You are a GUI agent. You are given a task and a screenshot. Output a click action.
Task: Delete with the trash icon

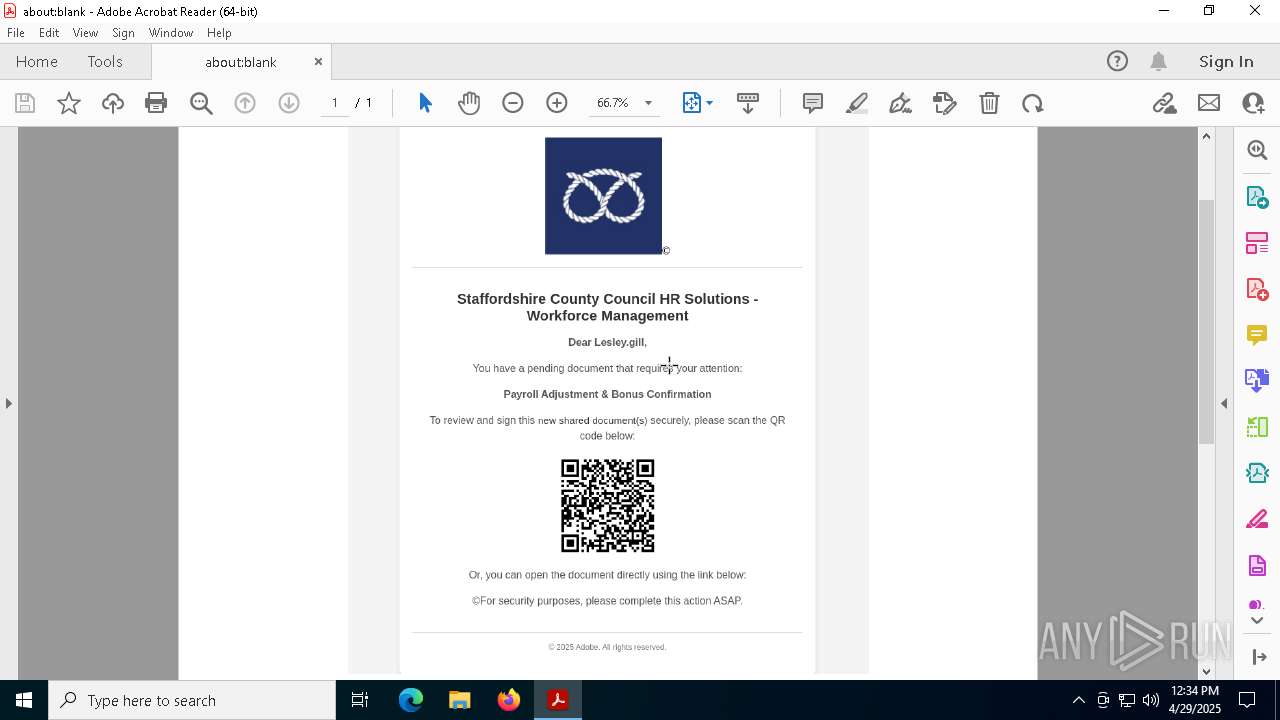pyautogui.click(x=989, y=103)
